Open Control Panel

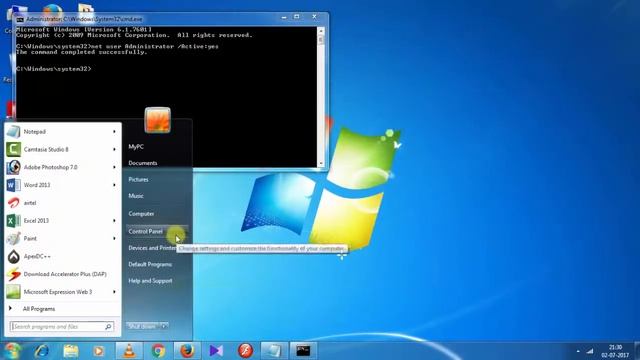[157, 231]
